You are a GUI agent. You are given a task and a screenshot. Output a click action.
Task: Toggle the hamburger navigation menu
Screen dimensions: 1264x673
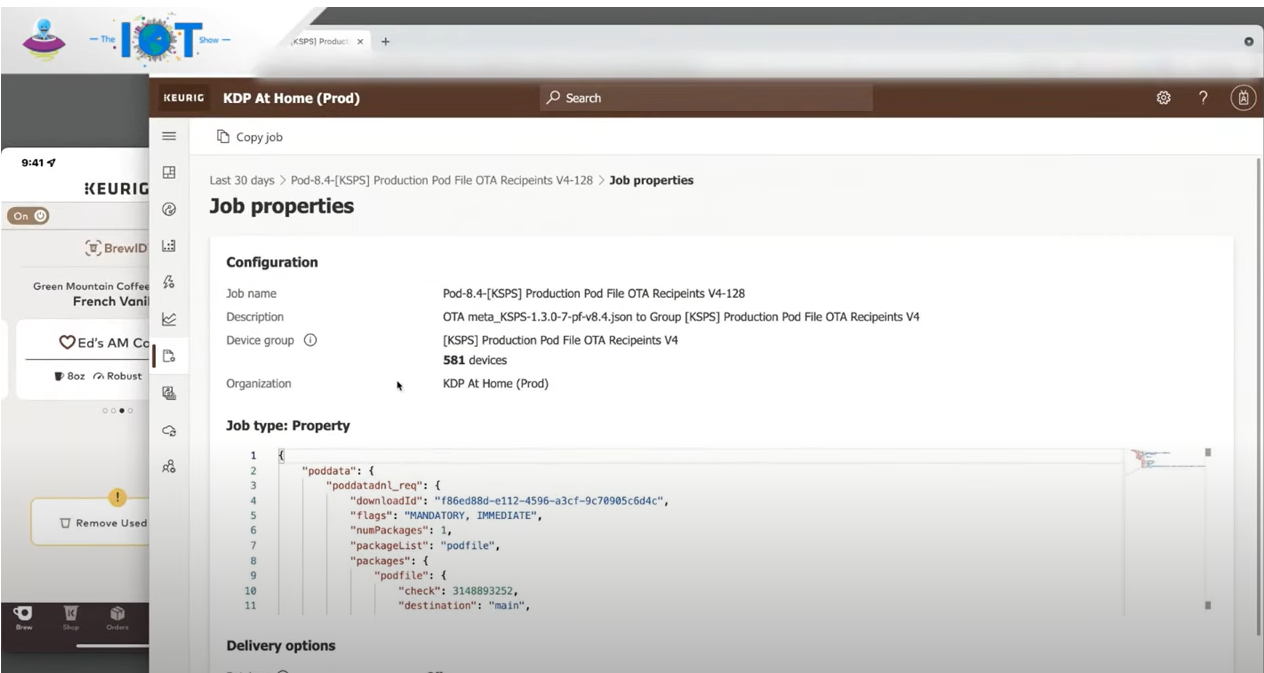tap(168, 137)
